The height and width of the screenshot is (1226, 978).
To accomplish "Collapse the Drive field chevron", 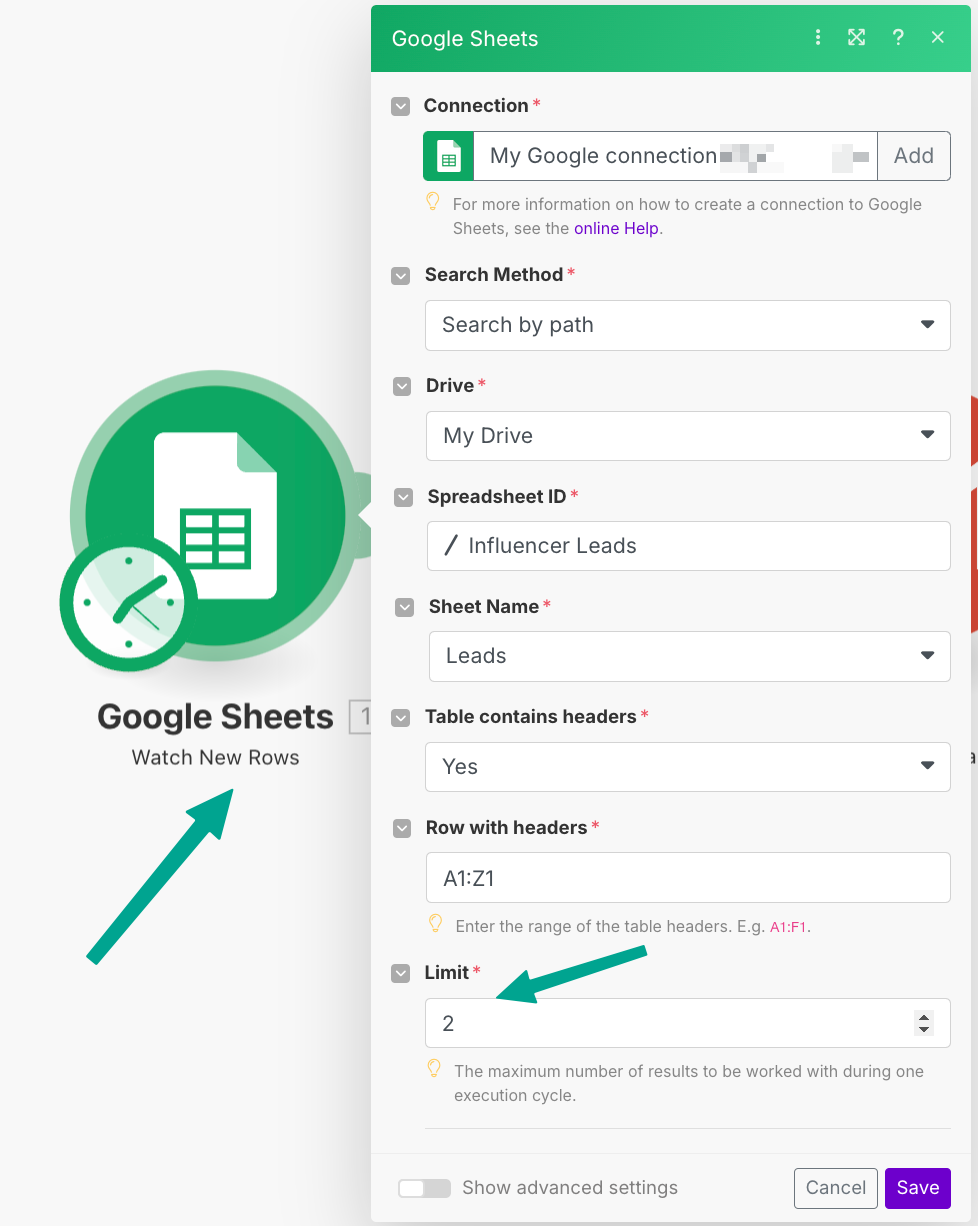I will pyautogui.click(x=402, y=386).
